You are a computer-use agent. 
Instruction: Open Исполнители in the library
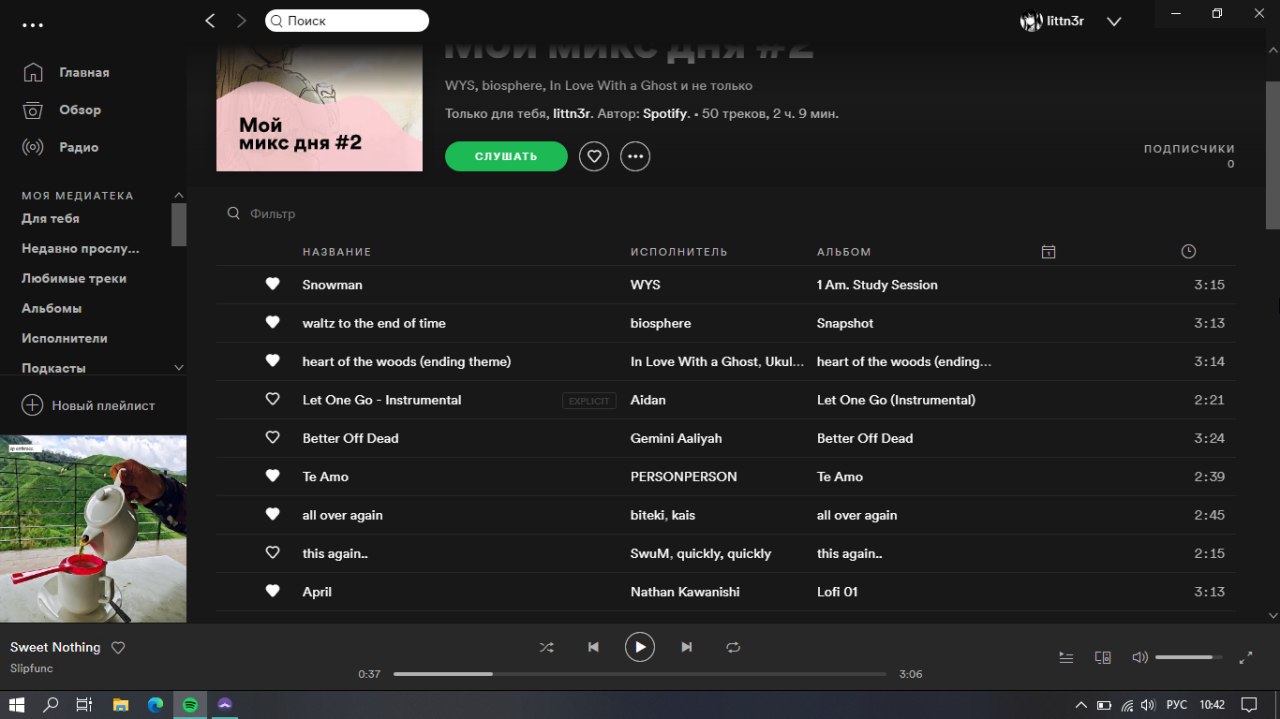[65, 338]
